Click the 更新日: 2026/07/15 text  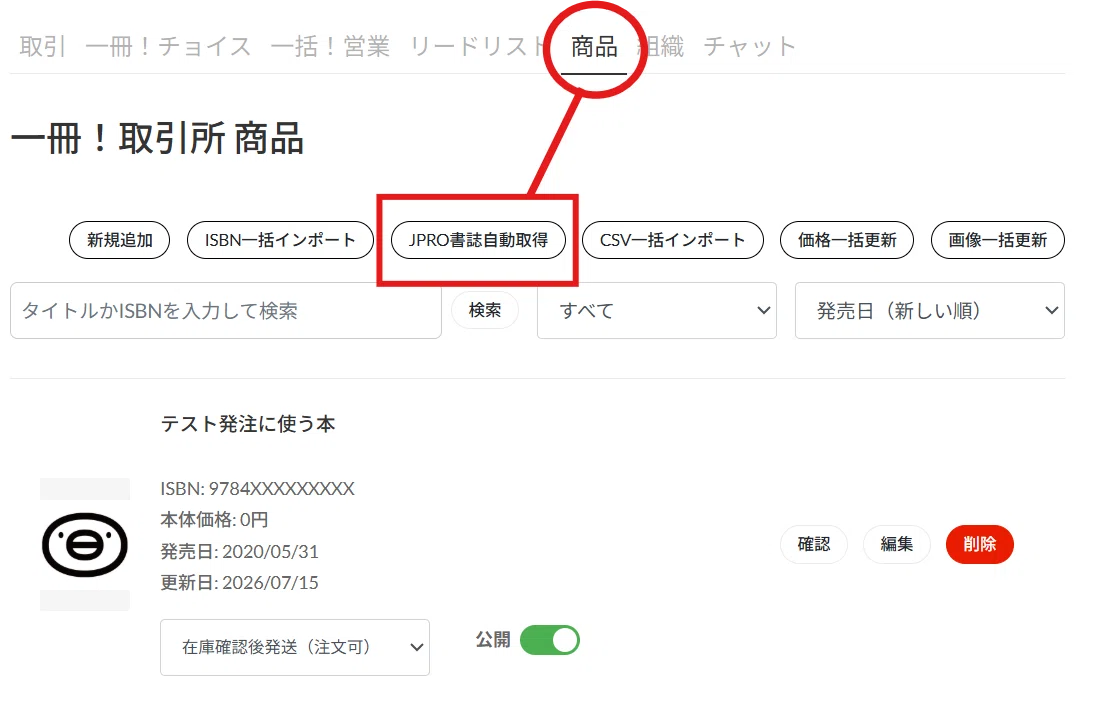coord(239,583)
